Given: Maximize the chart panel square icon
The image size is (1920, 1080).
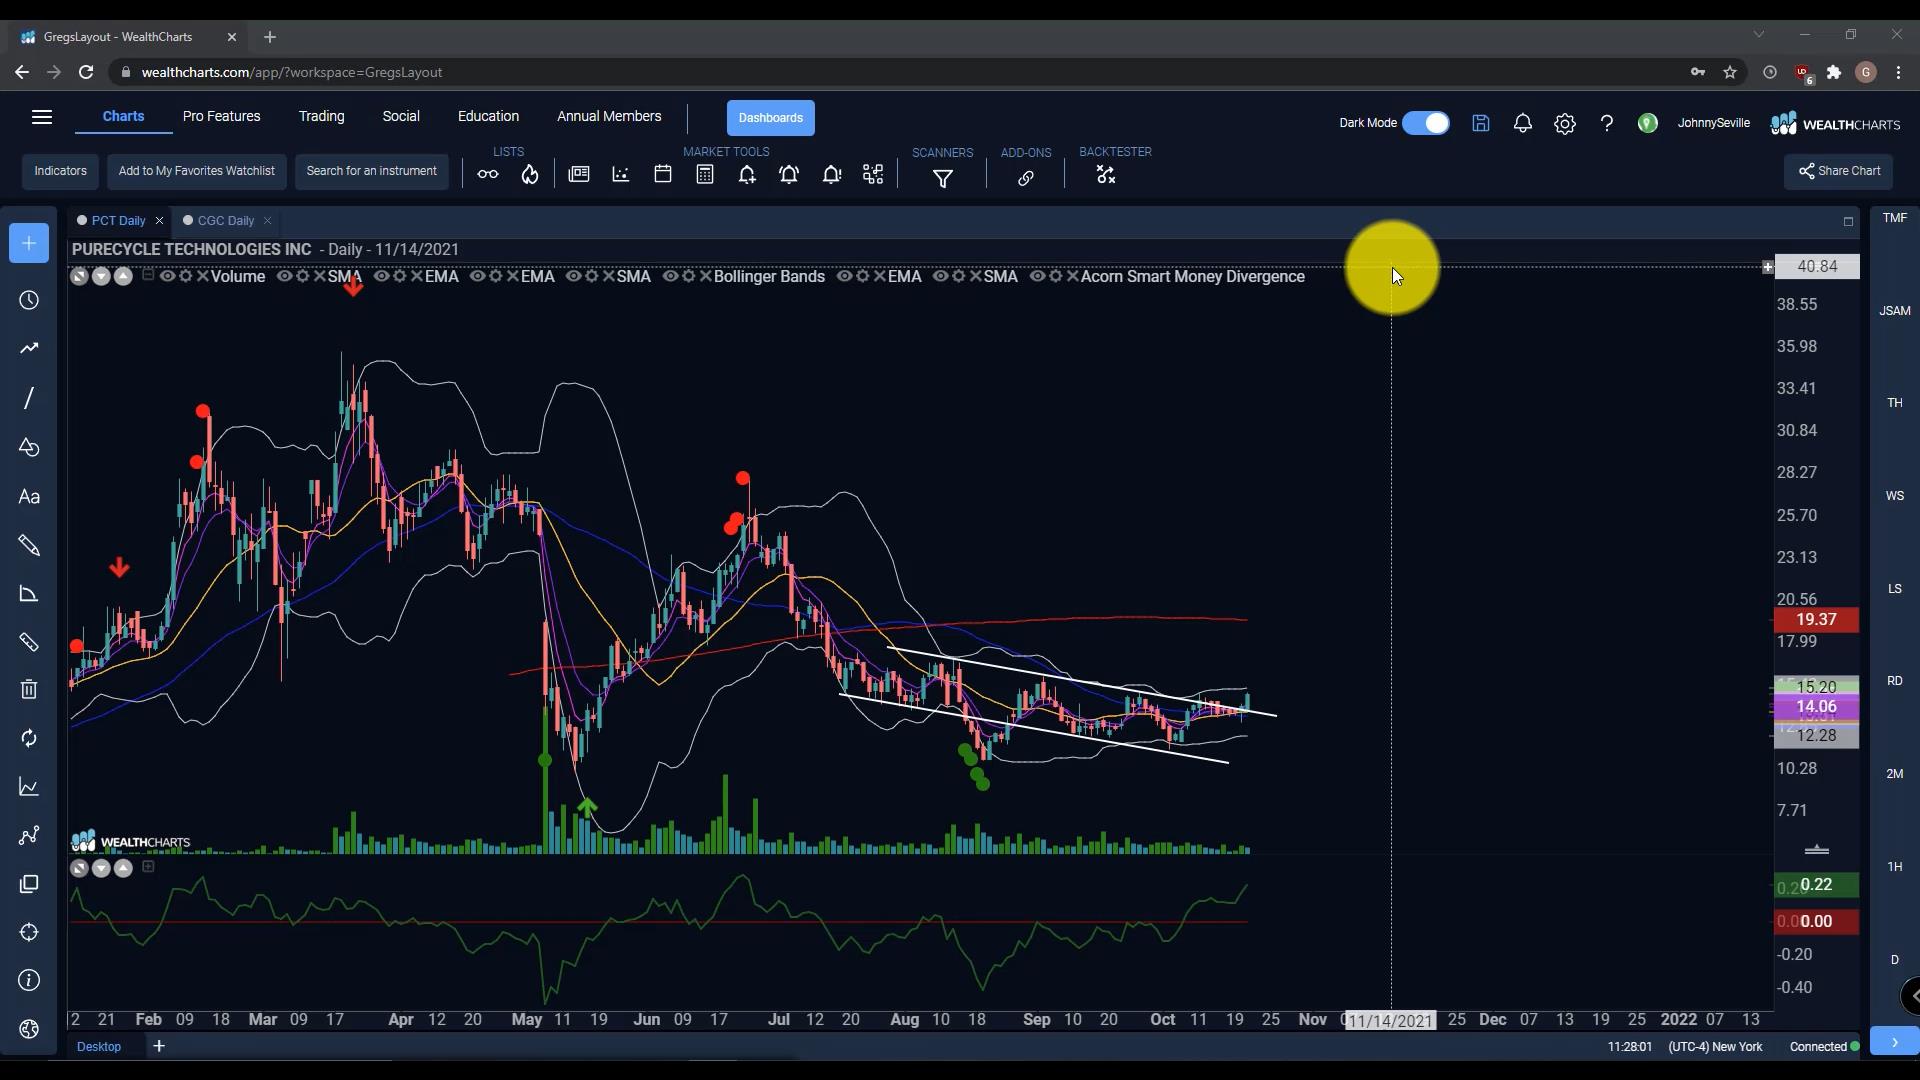Looking at the screenshot, I should [x=1848, y=222].
